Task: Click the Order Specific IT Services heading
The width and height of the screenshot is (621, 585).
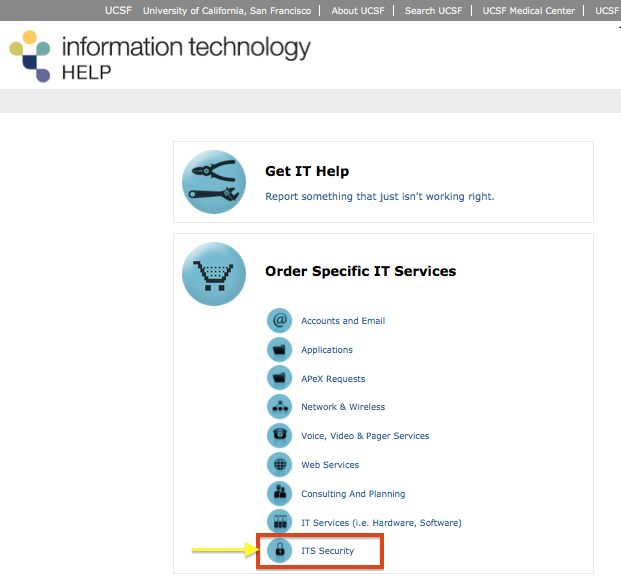Action: 360,271
